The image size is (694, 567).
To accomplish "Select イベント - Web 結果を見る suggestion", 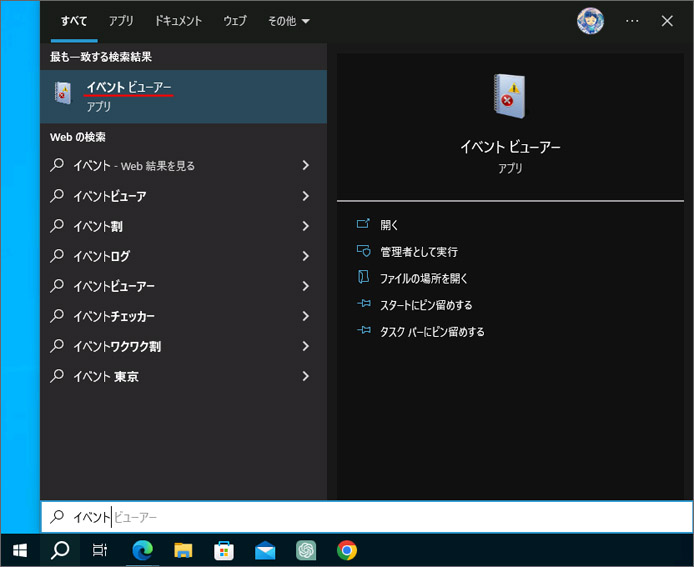I will tap(183, 166).
